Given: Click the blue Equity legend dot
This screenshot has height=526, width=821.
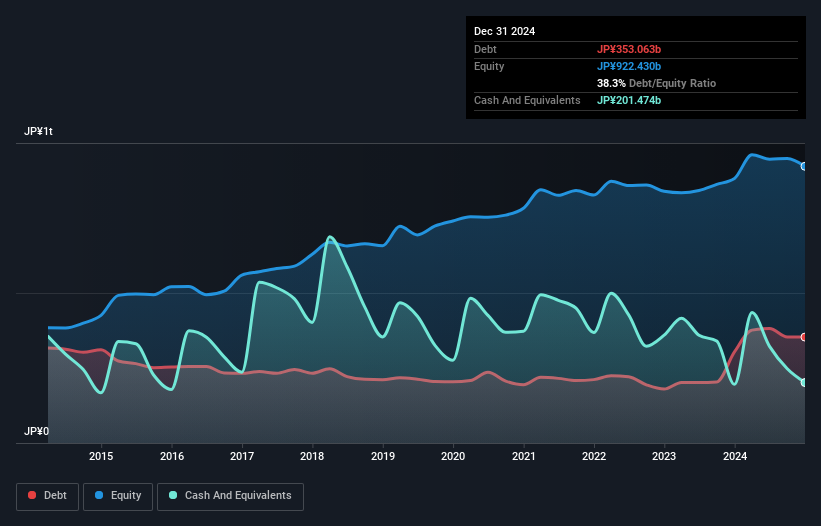Looking at the screenshot, I should click(99, 495).
